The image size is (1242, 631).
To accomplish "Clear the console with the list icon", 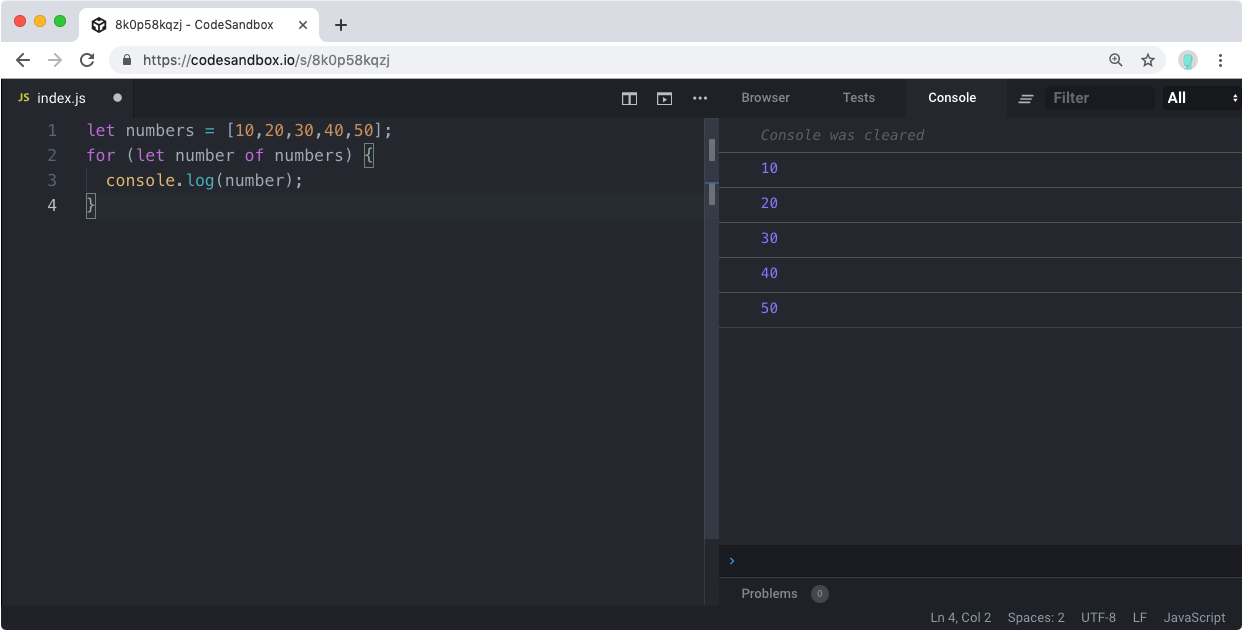I will 1025,98.
